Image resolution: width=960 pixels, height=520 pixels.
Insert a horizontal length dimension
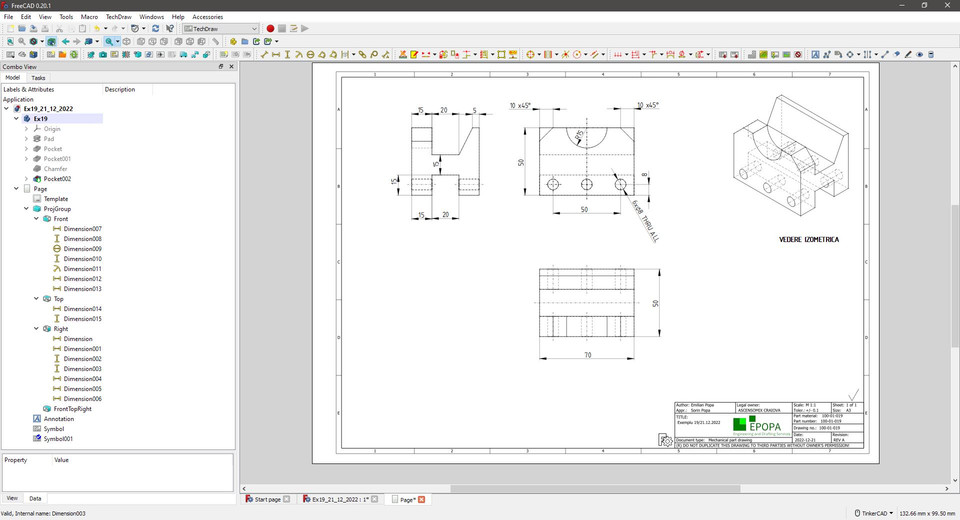[276, 54]
